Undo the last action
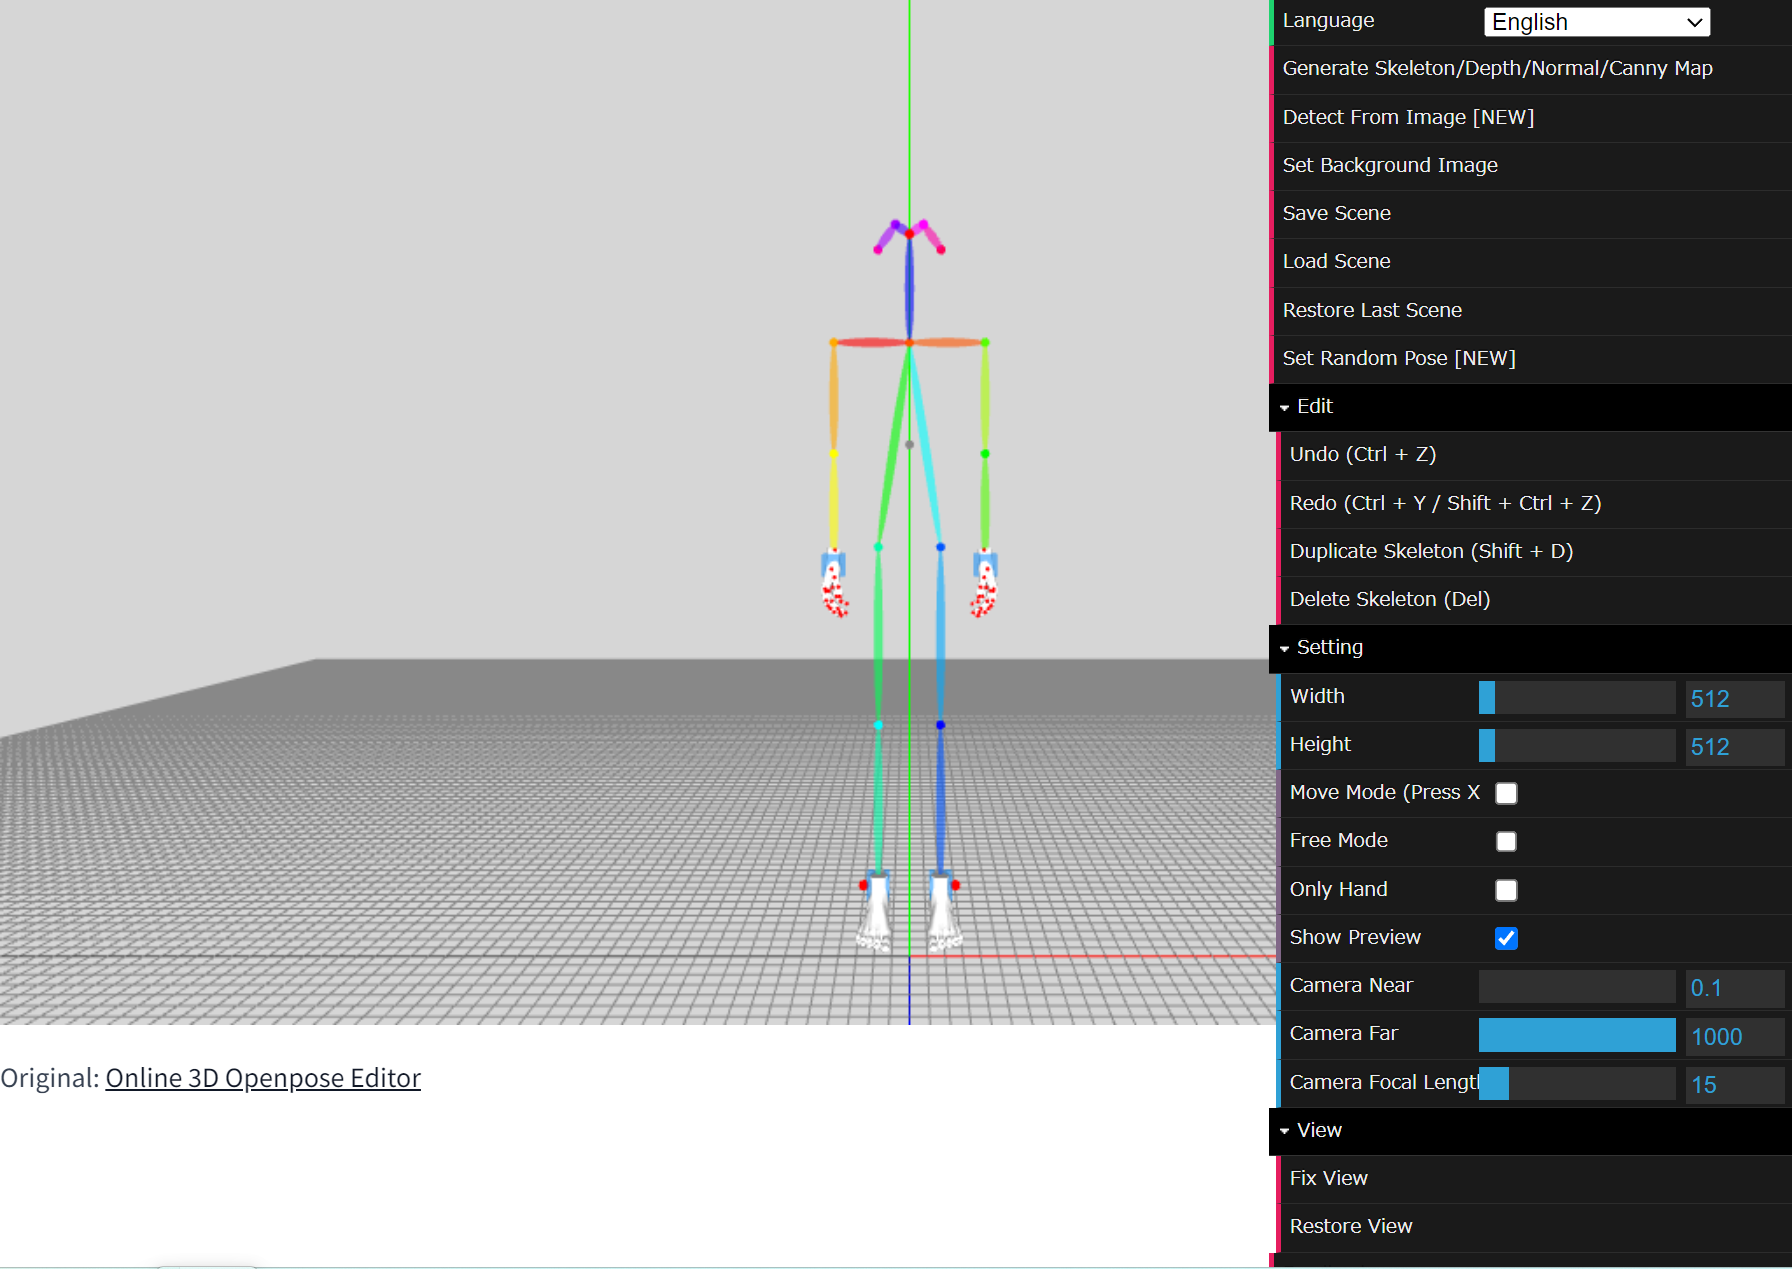 (x=1362, y=454)
